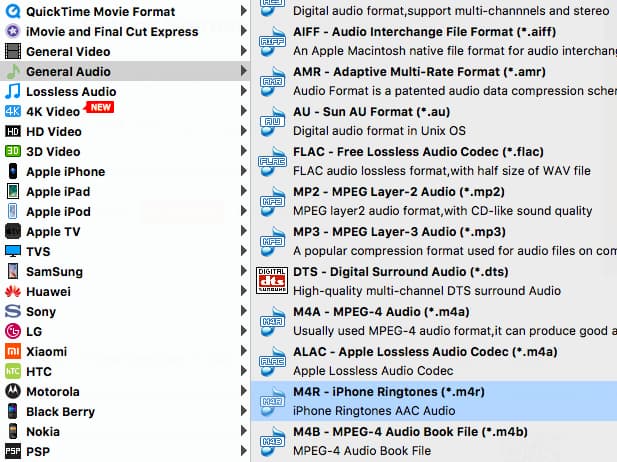Click the TVS monitor icon
Image resolution: width=617 pixels, height=462 pixels.
(x=13, y=251)
